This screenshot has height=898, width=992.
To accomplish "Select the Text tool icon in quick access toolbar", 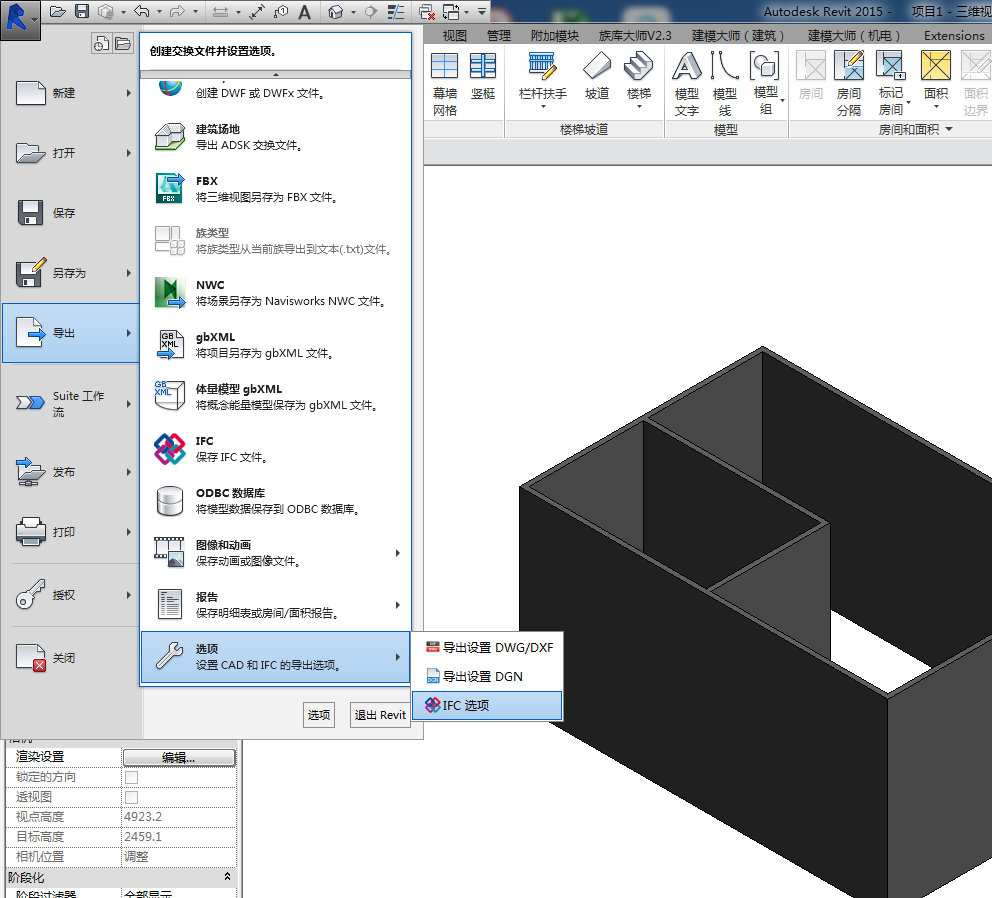I will tap(304, 11).
